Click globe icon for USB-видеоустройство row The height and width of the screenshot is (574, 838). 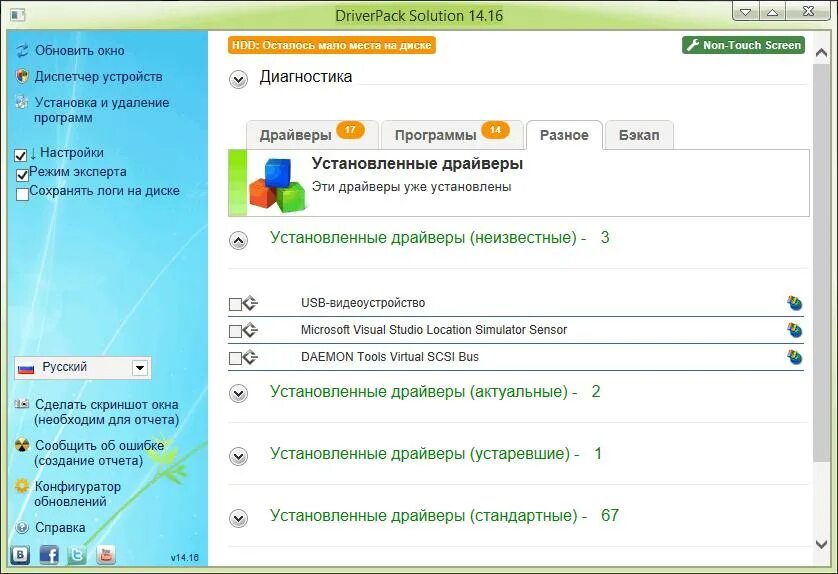click(x=794, y=303)
